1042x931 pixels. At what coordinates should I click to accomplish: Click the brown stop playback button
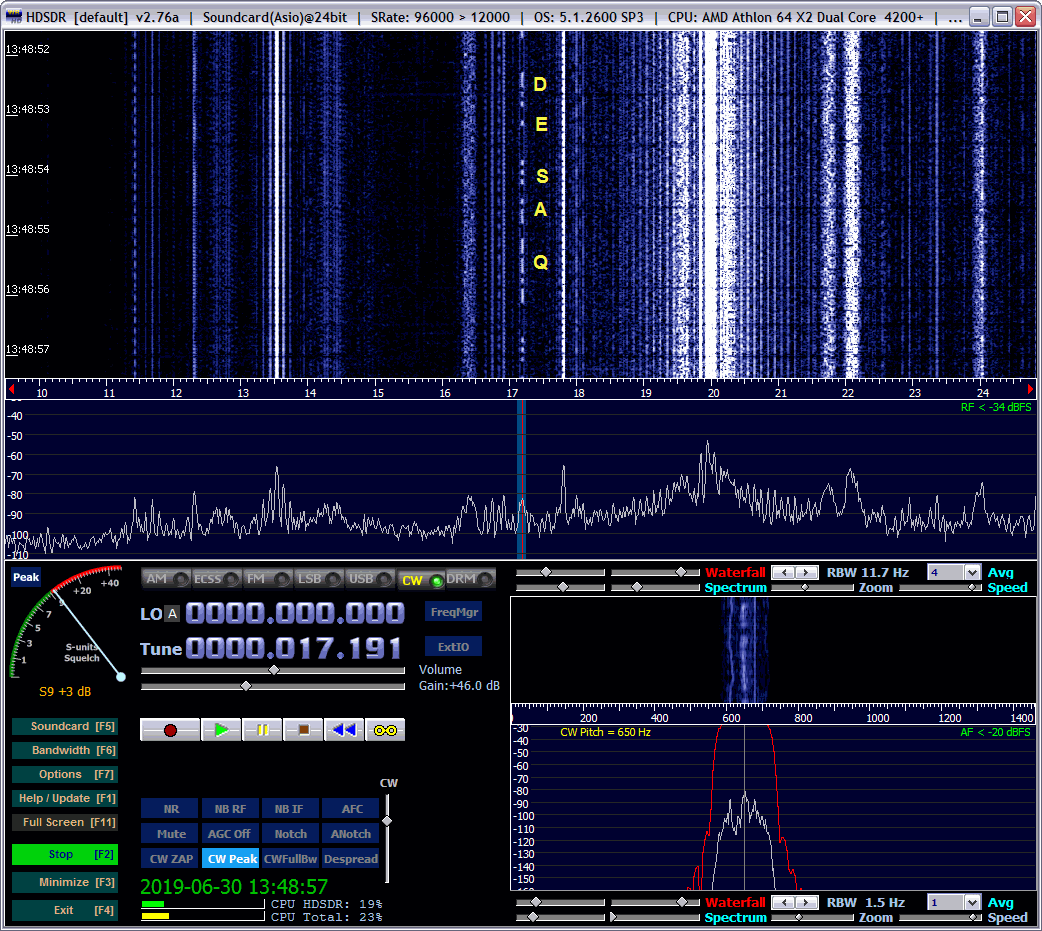(303, 730)
